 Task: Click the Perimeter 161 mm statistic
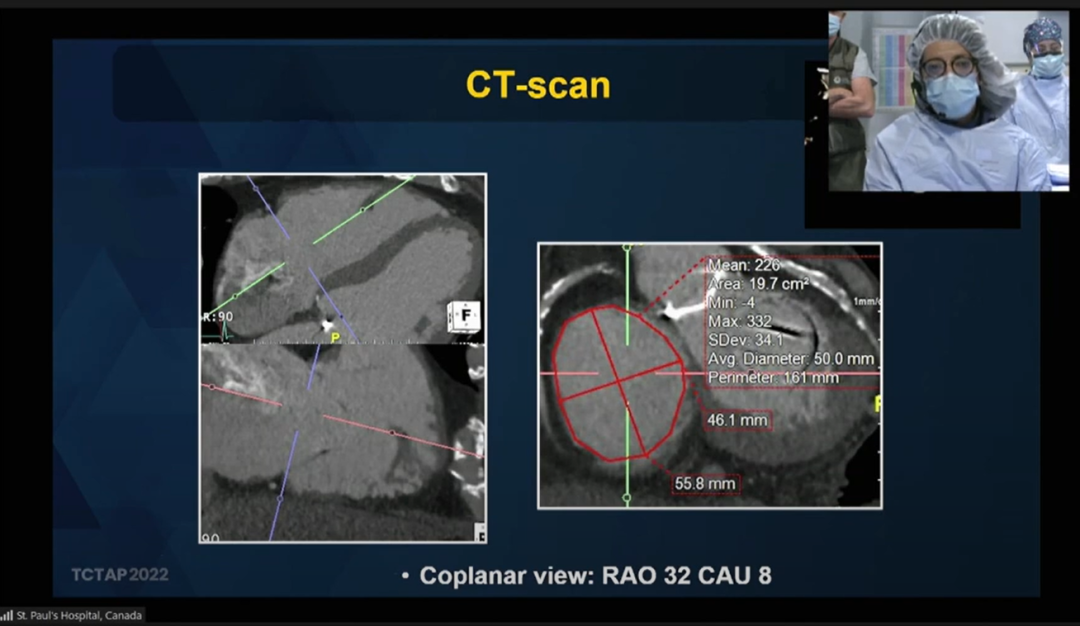pos(773,378)
